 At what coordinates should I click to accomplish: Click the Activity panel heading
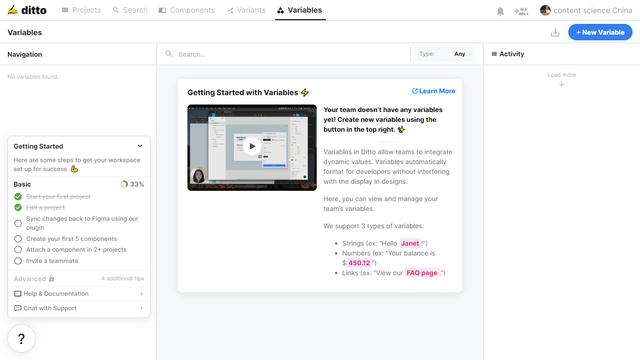point(511,54)
